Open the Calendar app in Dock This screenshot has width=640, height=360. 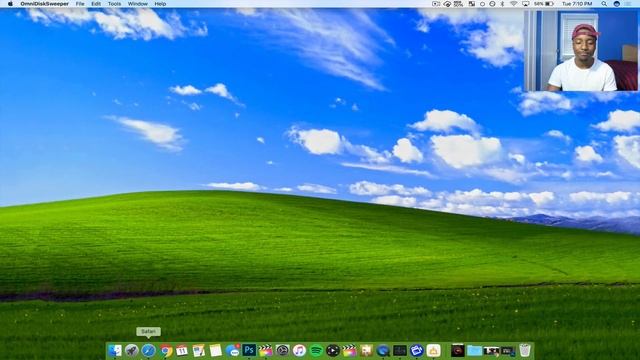182,350
